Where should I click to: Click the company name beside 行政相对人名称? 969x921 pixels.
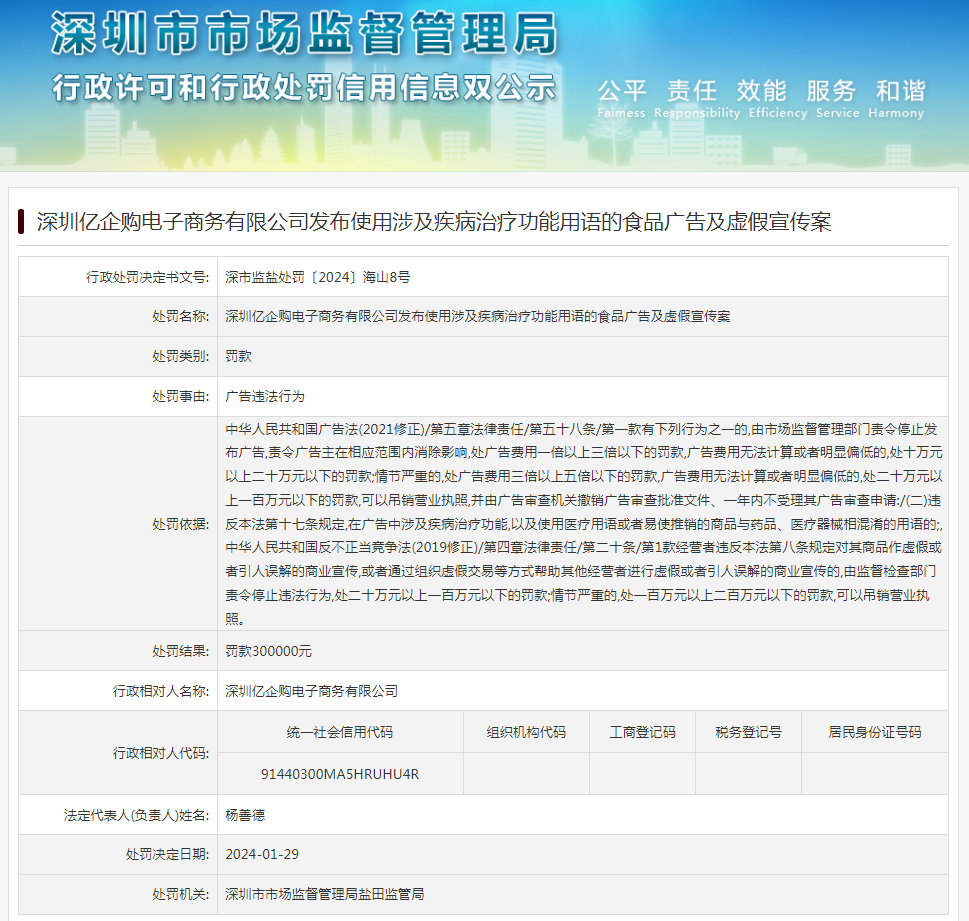(x=311, y=691)
